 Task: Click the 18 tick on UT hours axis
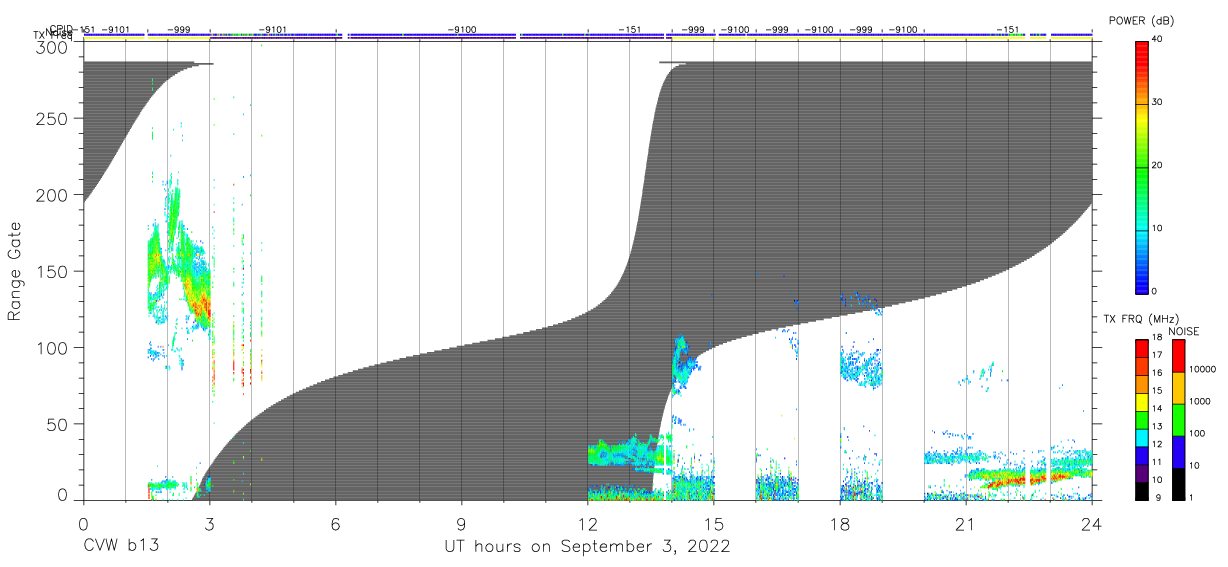point(840,523)
